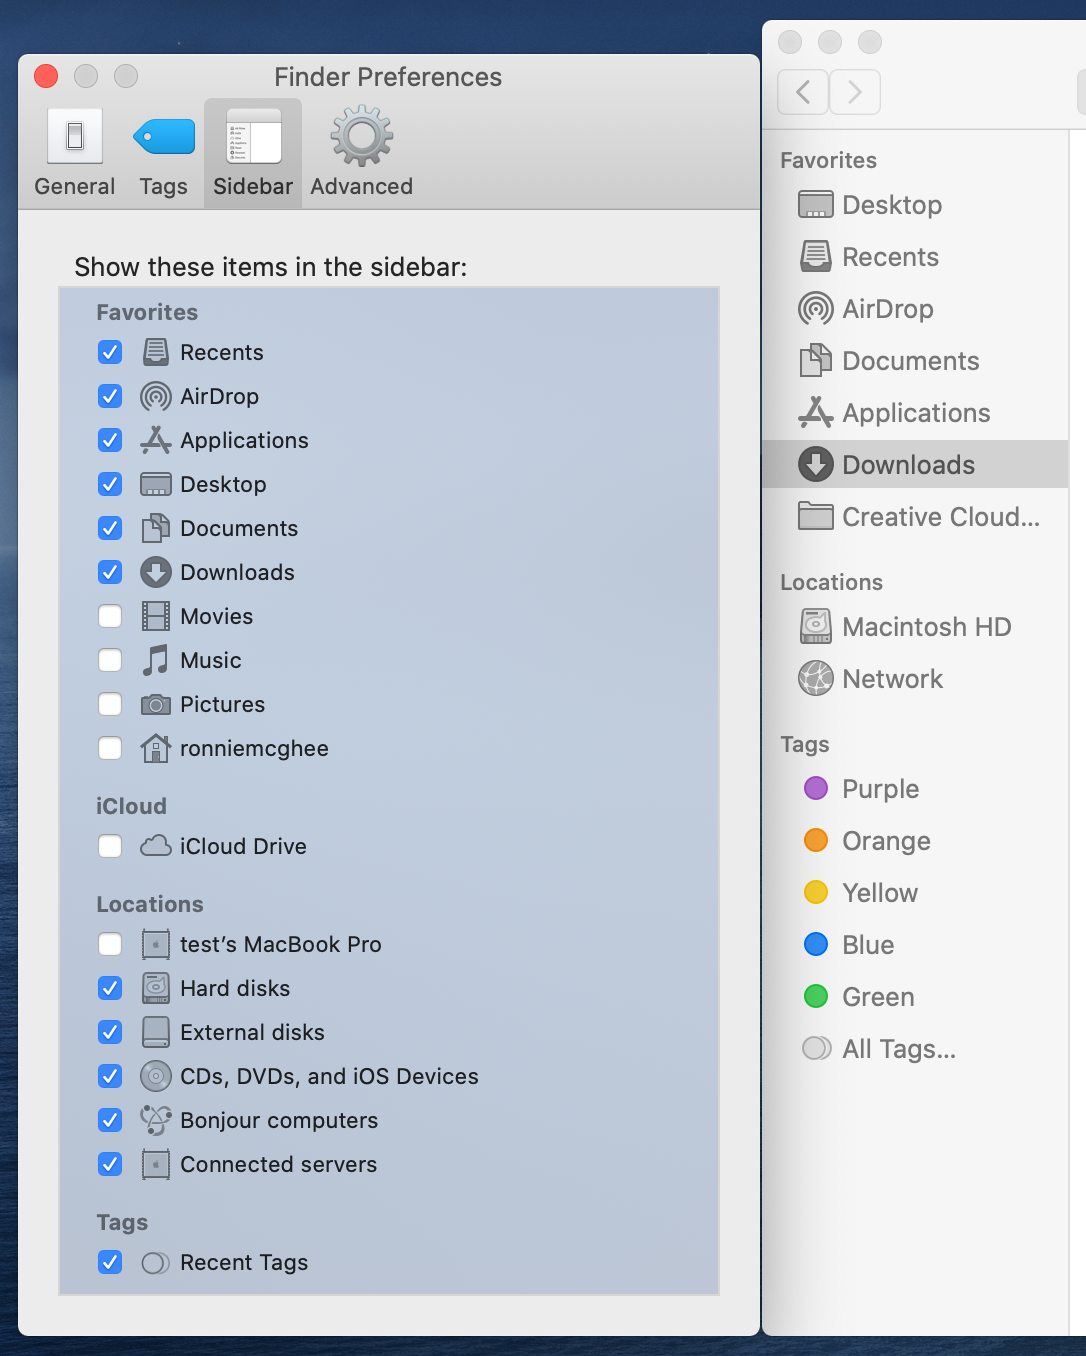Screen dimensions: 1086x1356
Task: Uncheck the Recent Tags checkbox
Action: click(110, 1262)
